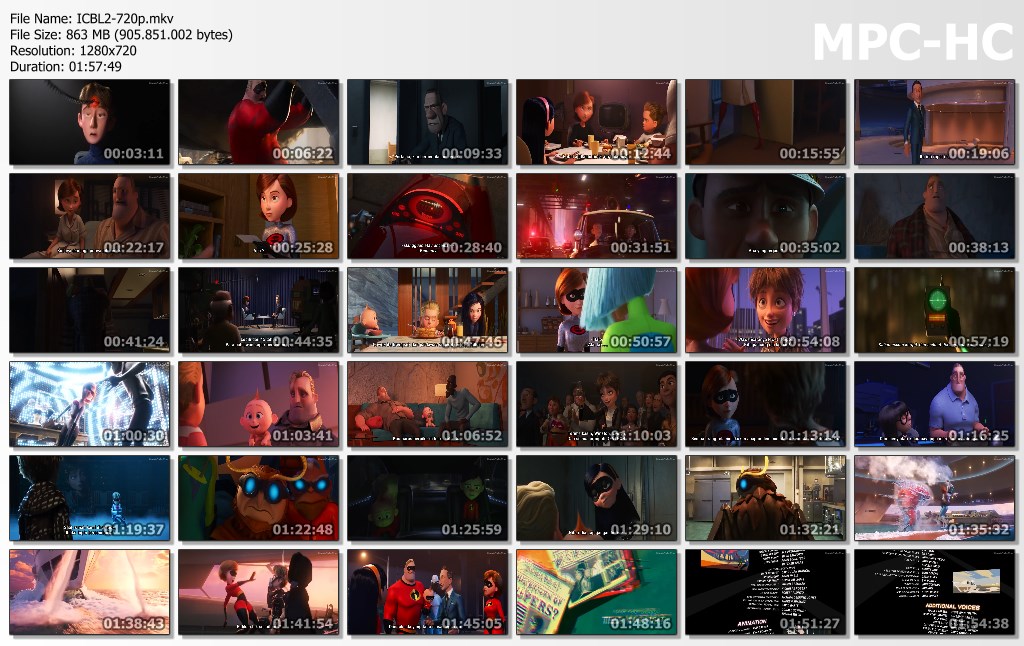The width and height of the screenshot is (1024, 646).
Task: Click the text 'File Name: ICBL2-720p.mkv'
Action: (x=91, y=19)
